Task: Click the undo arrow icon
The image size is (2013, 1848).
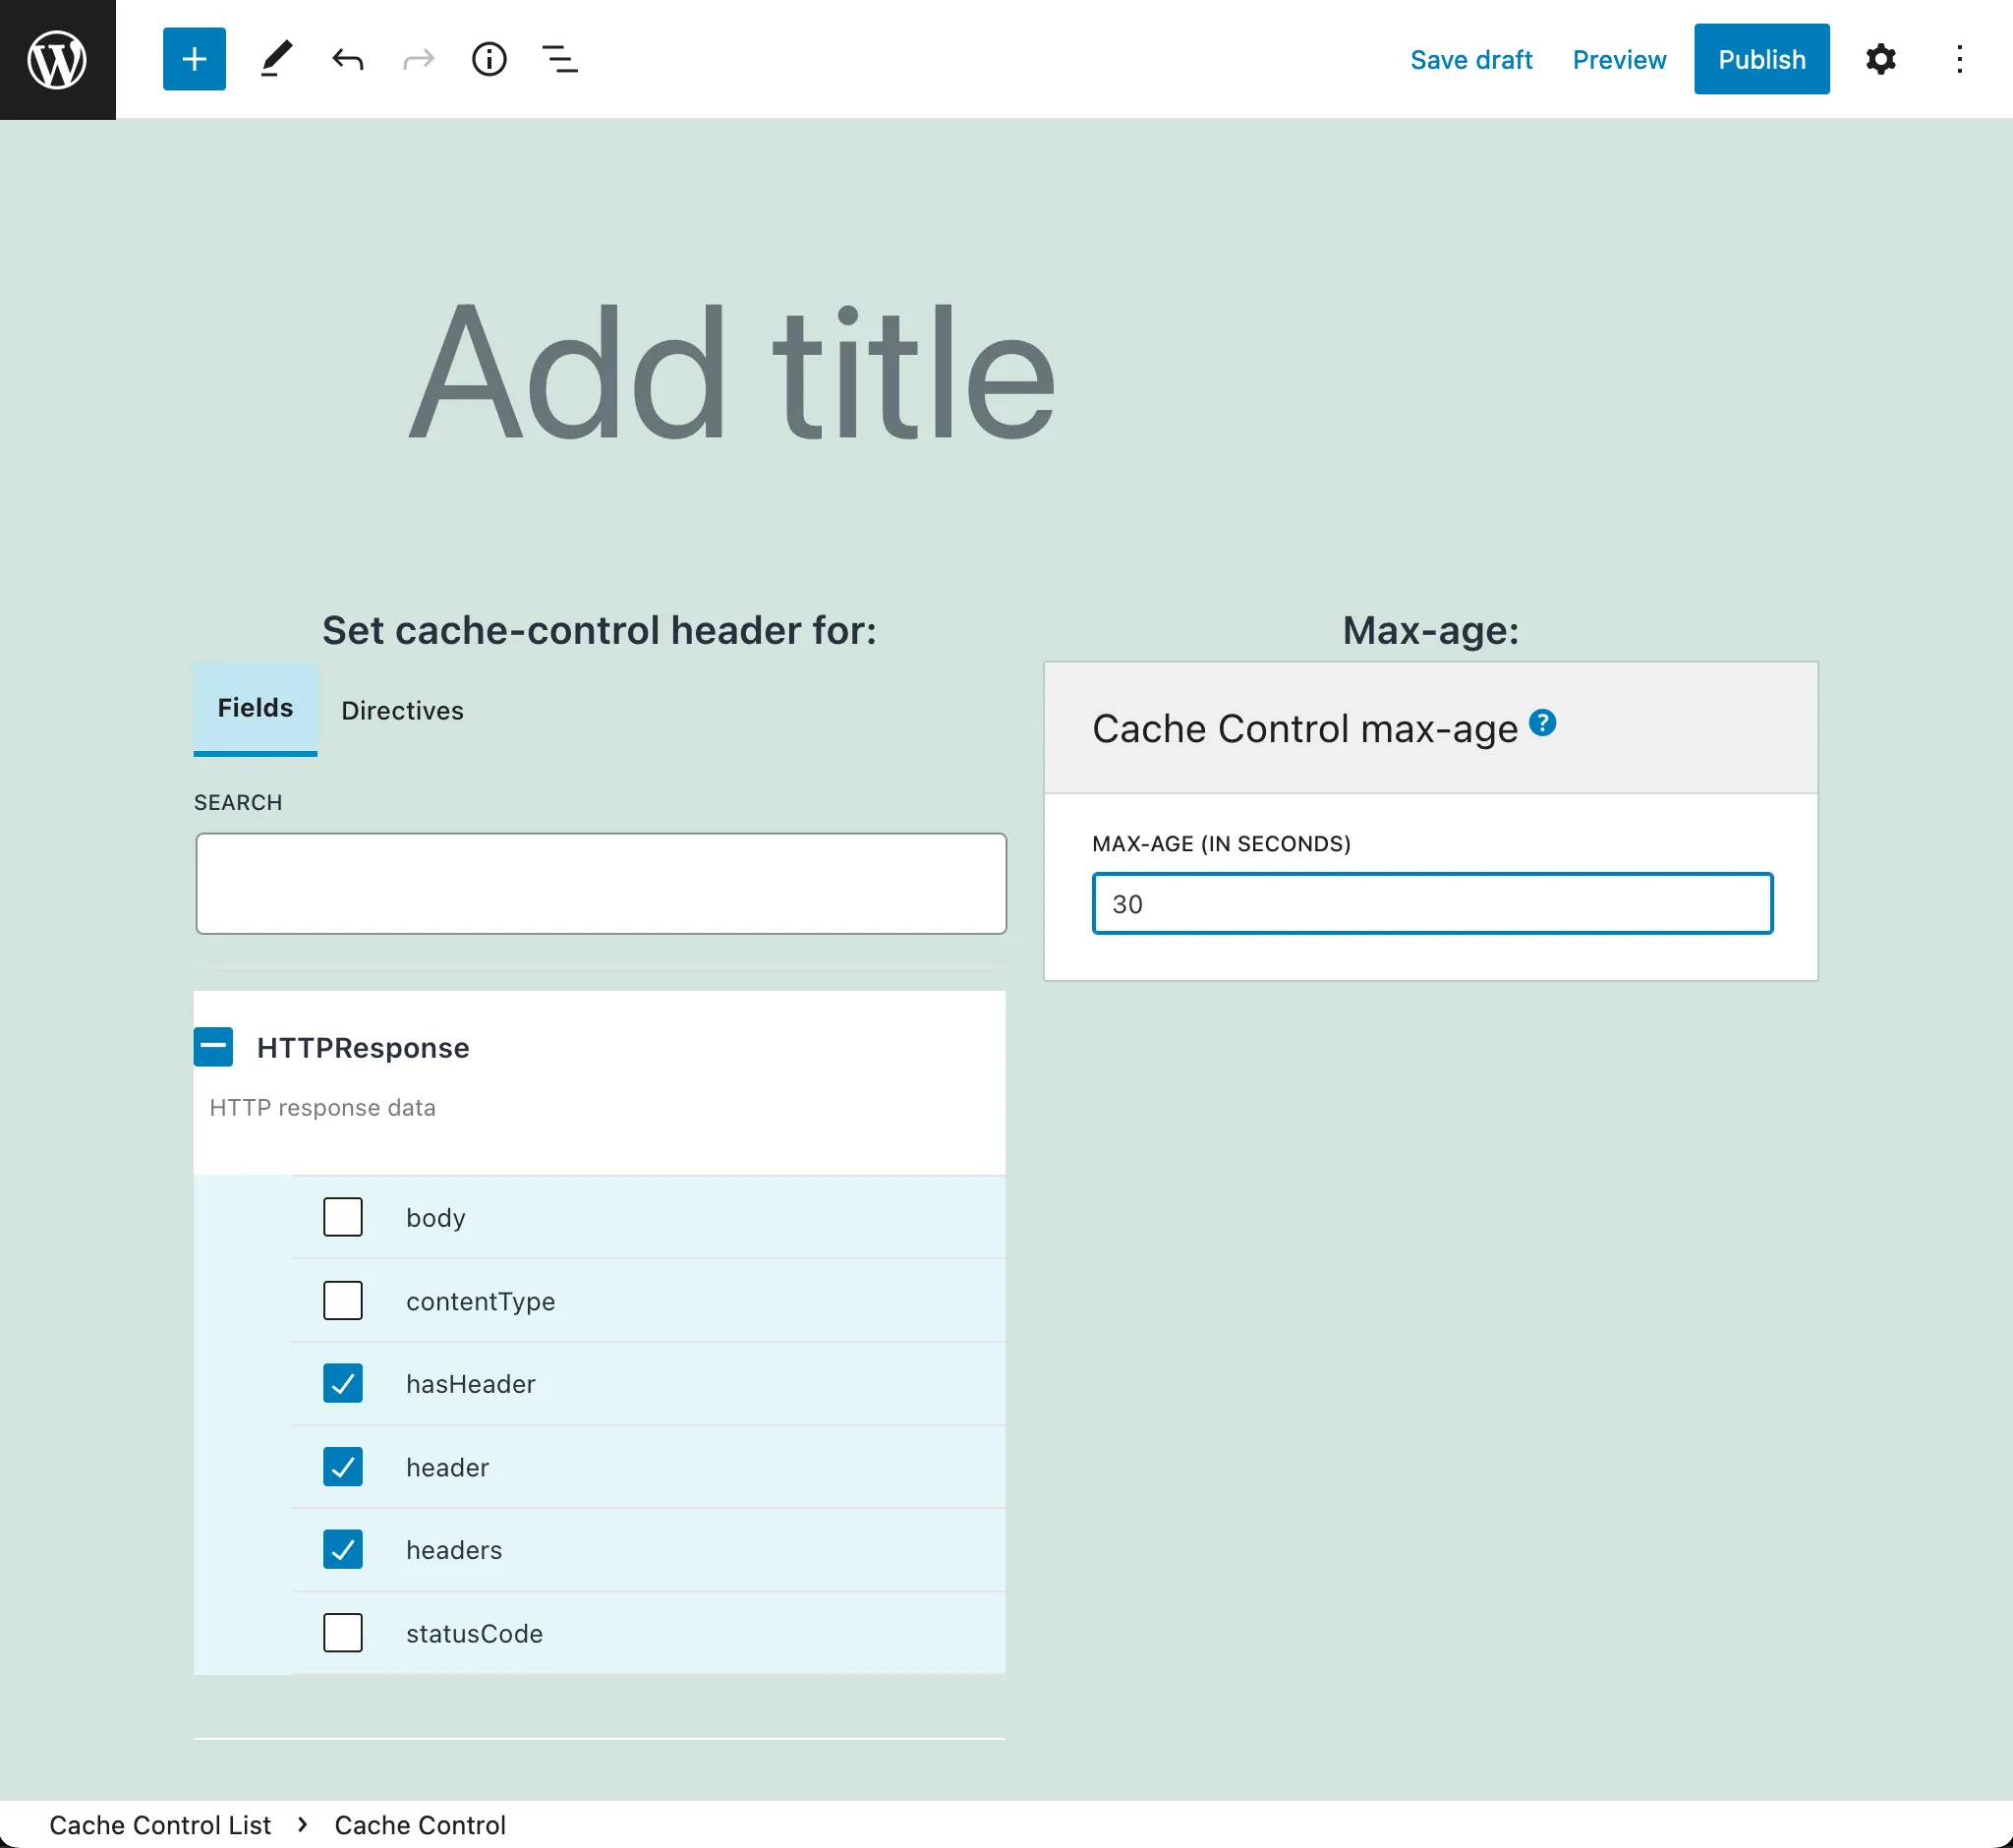Action: (349, 58)
